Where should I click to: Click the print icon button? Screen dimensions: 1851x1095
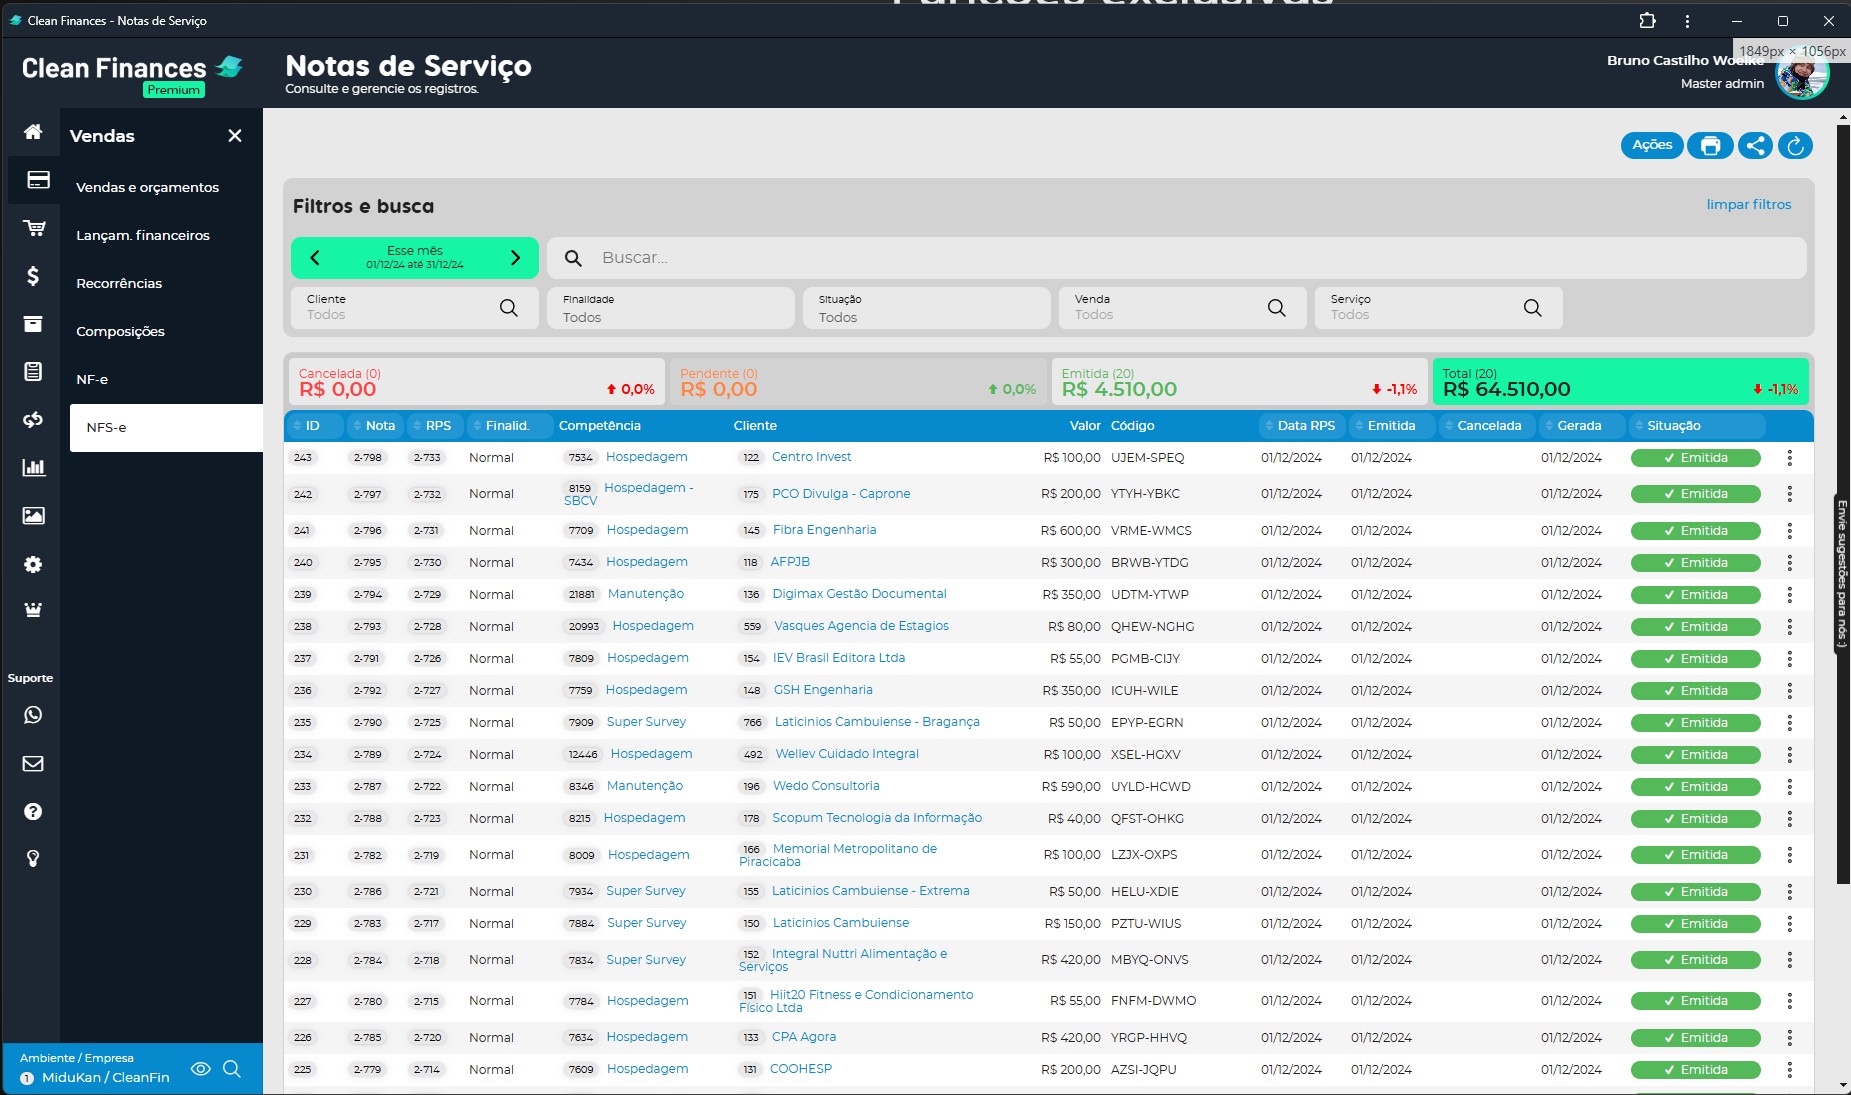click(x=1710, y=146)
